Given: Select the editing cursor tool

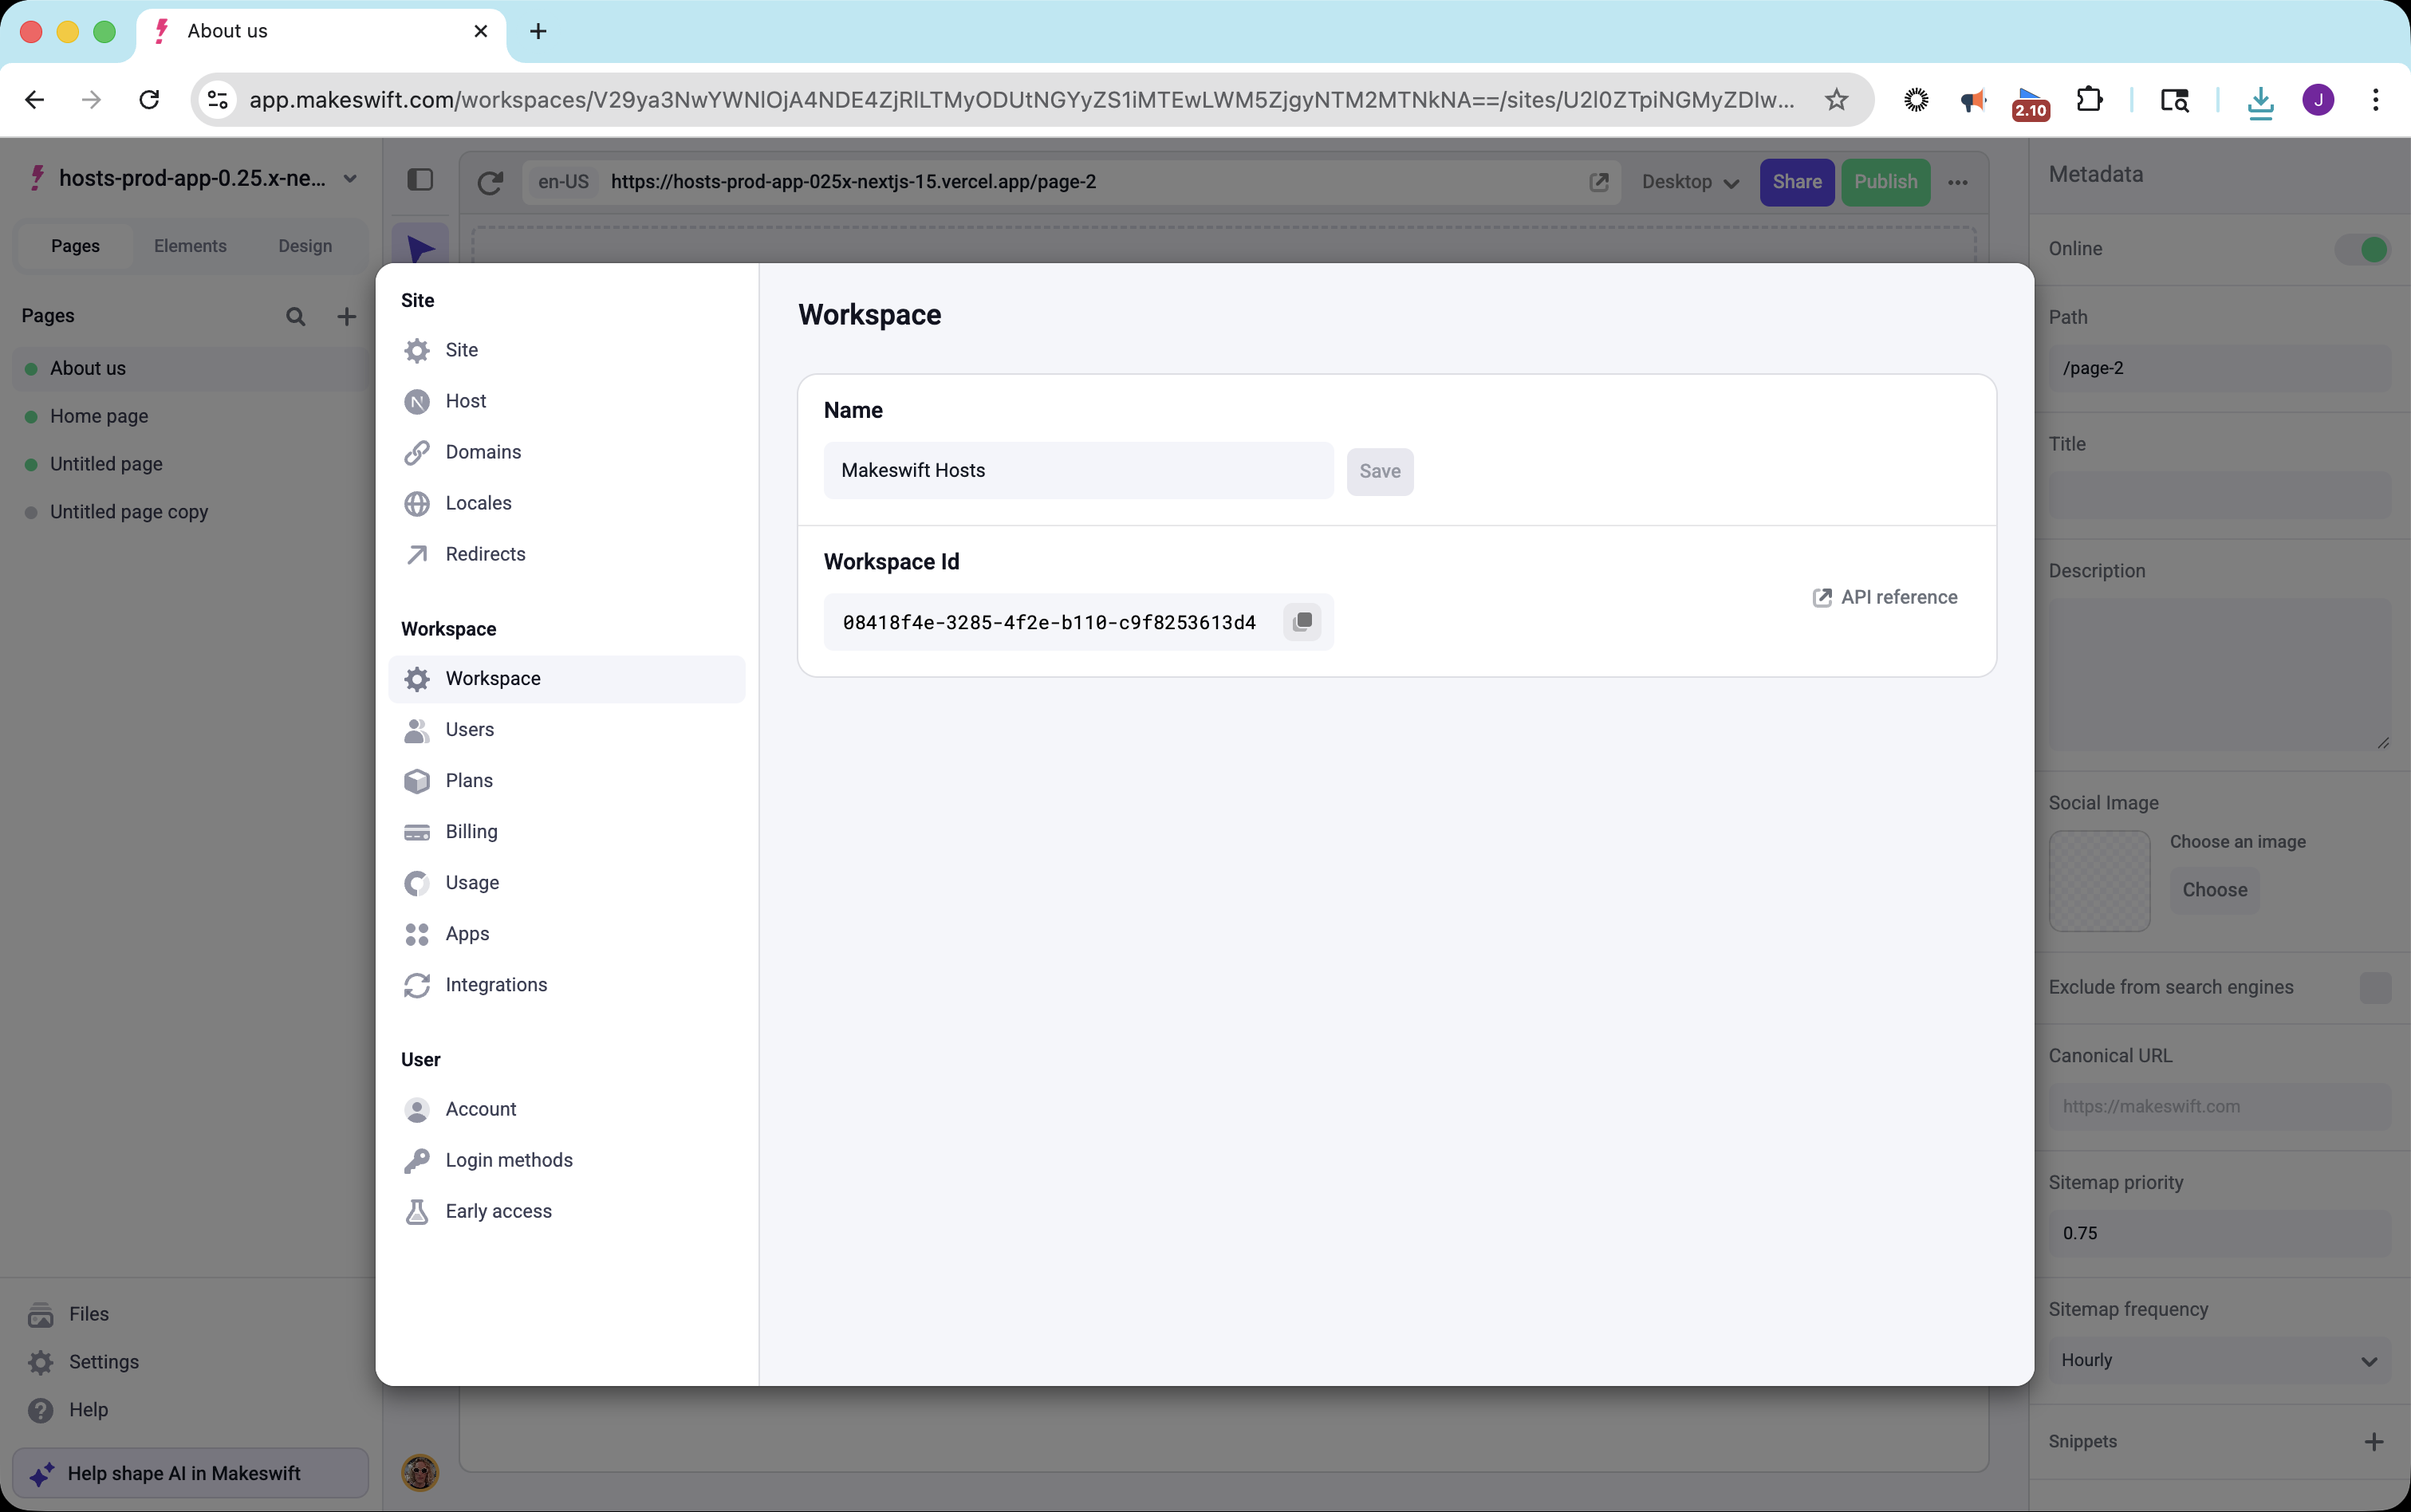Looking at the screenshot, I should 420,247.
